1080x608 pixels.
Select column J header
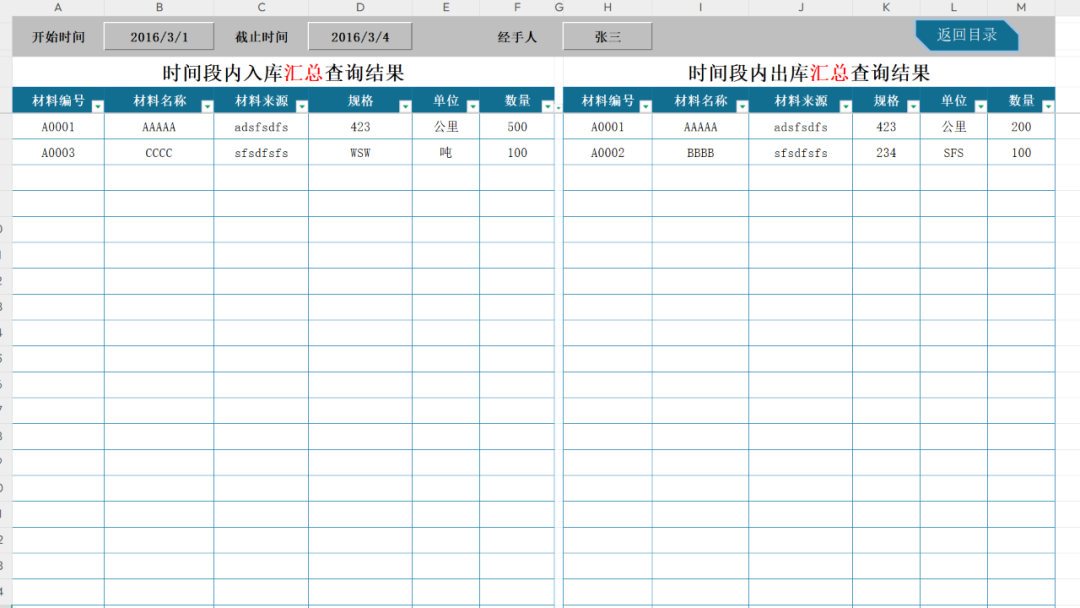tap(800, 7)
